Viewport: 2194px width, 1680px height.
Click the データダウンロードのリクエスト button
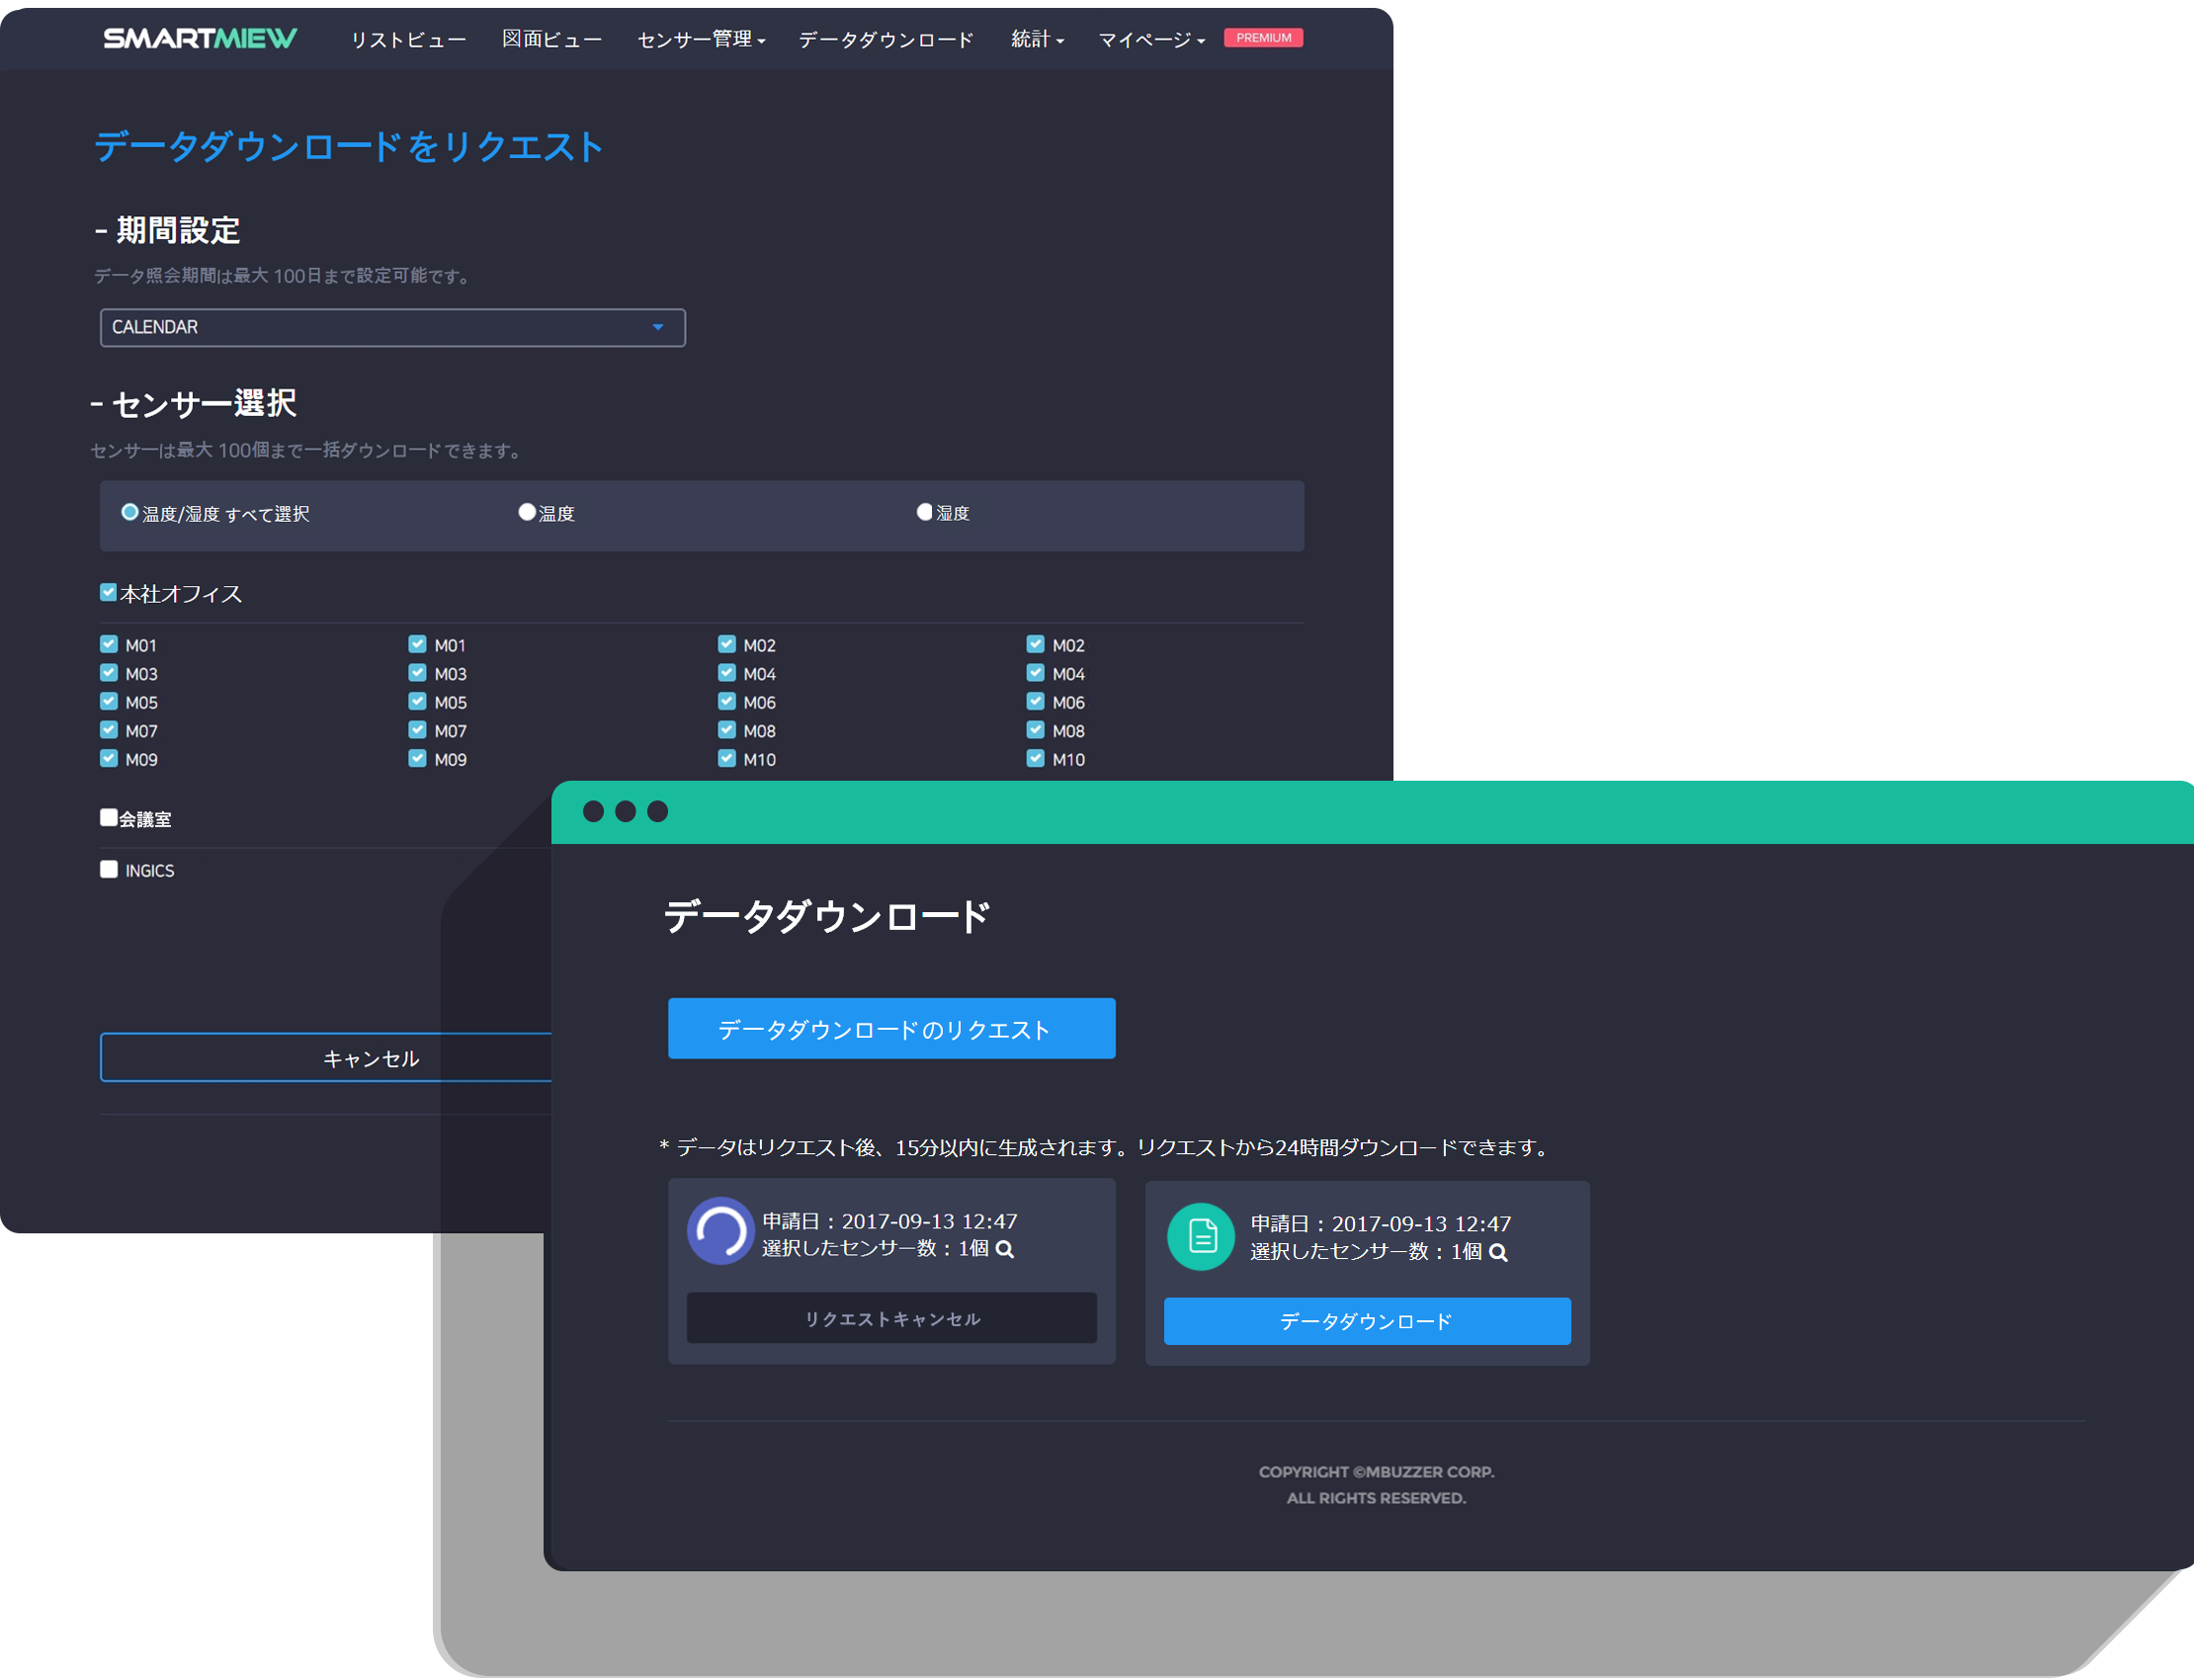pyautogui.click(x=891, y=1028)
